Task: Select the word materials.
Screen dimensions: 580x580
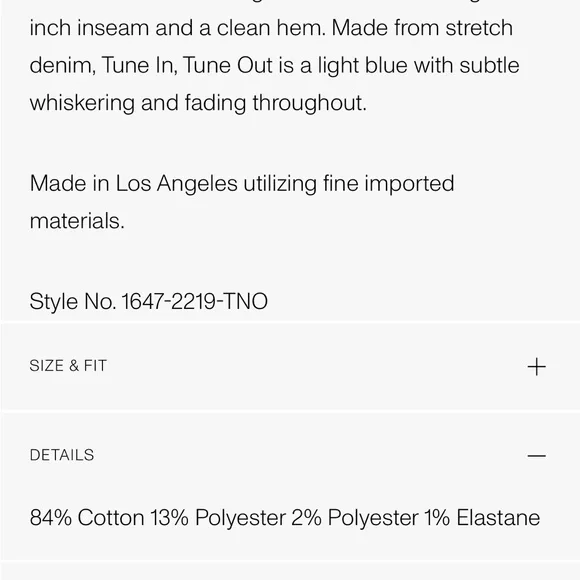Action: (x=77, y=221)
